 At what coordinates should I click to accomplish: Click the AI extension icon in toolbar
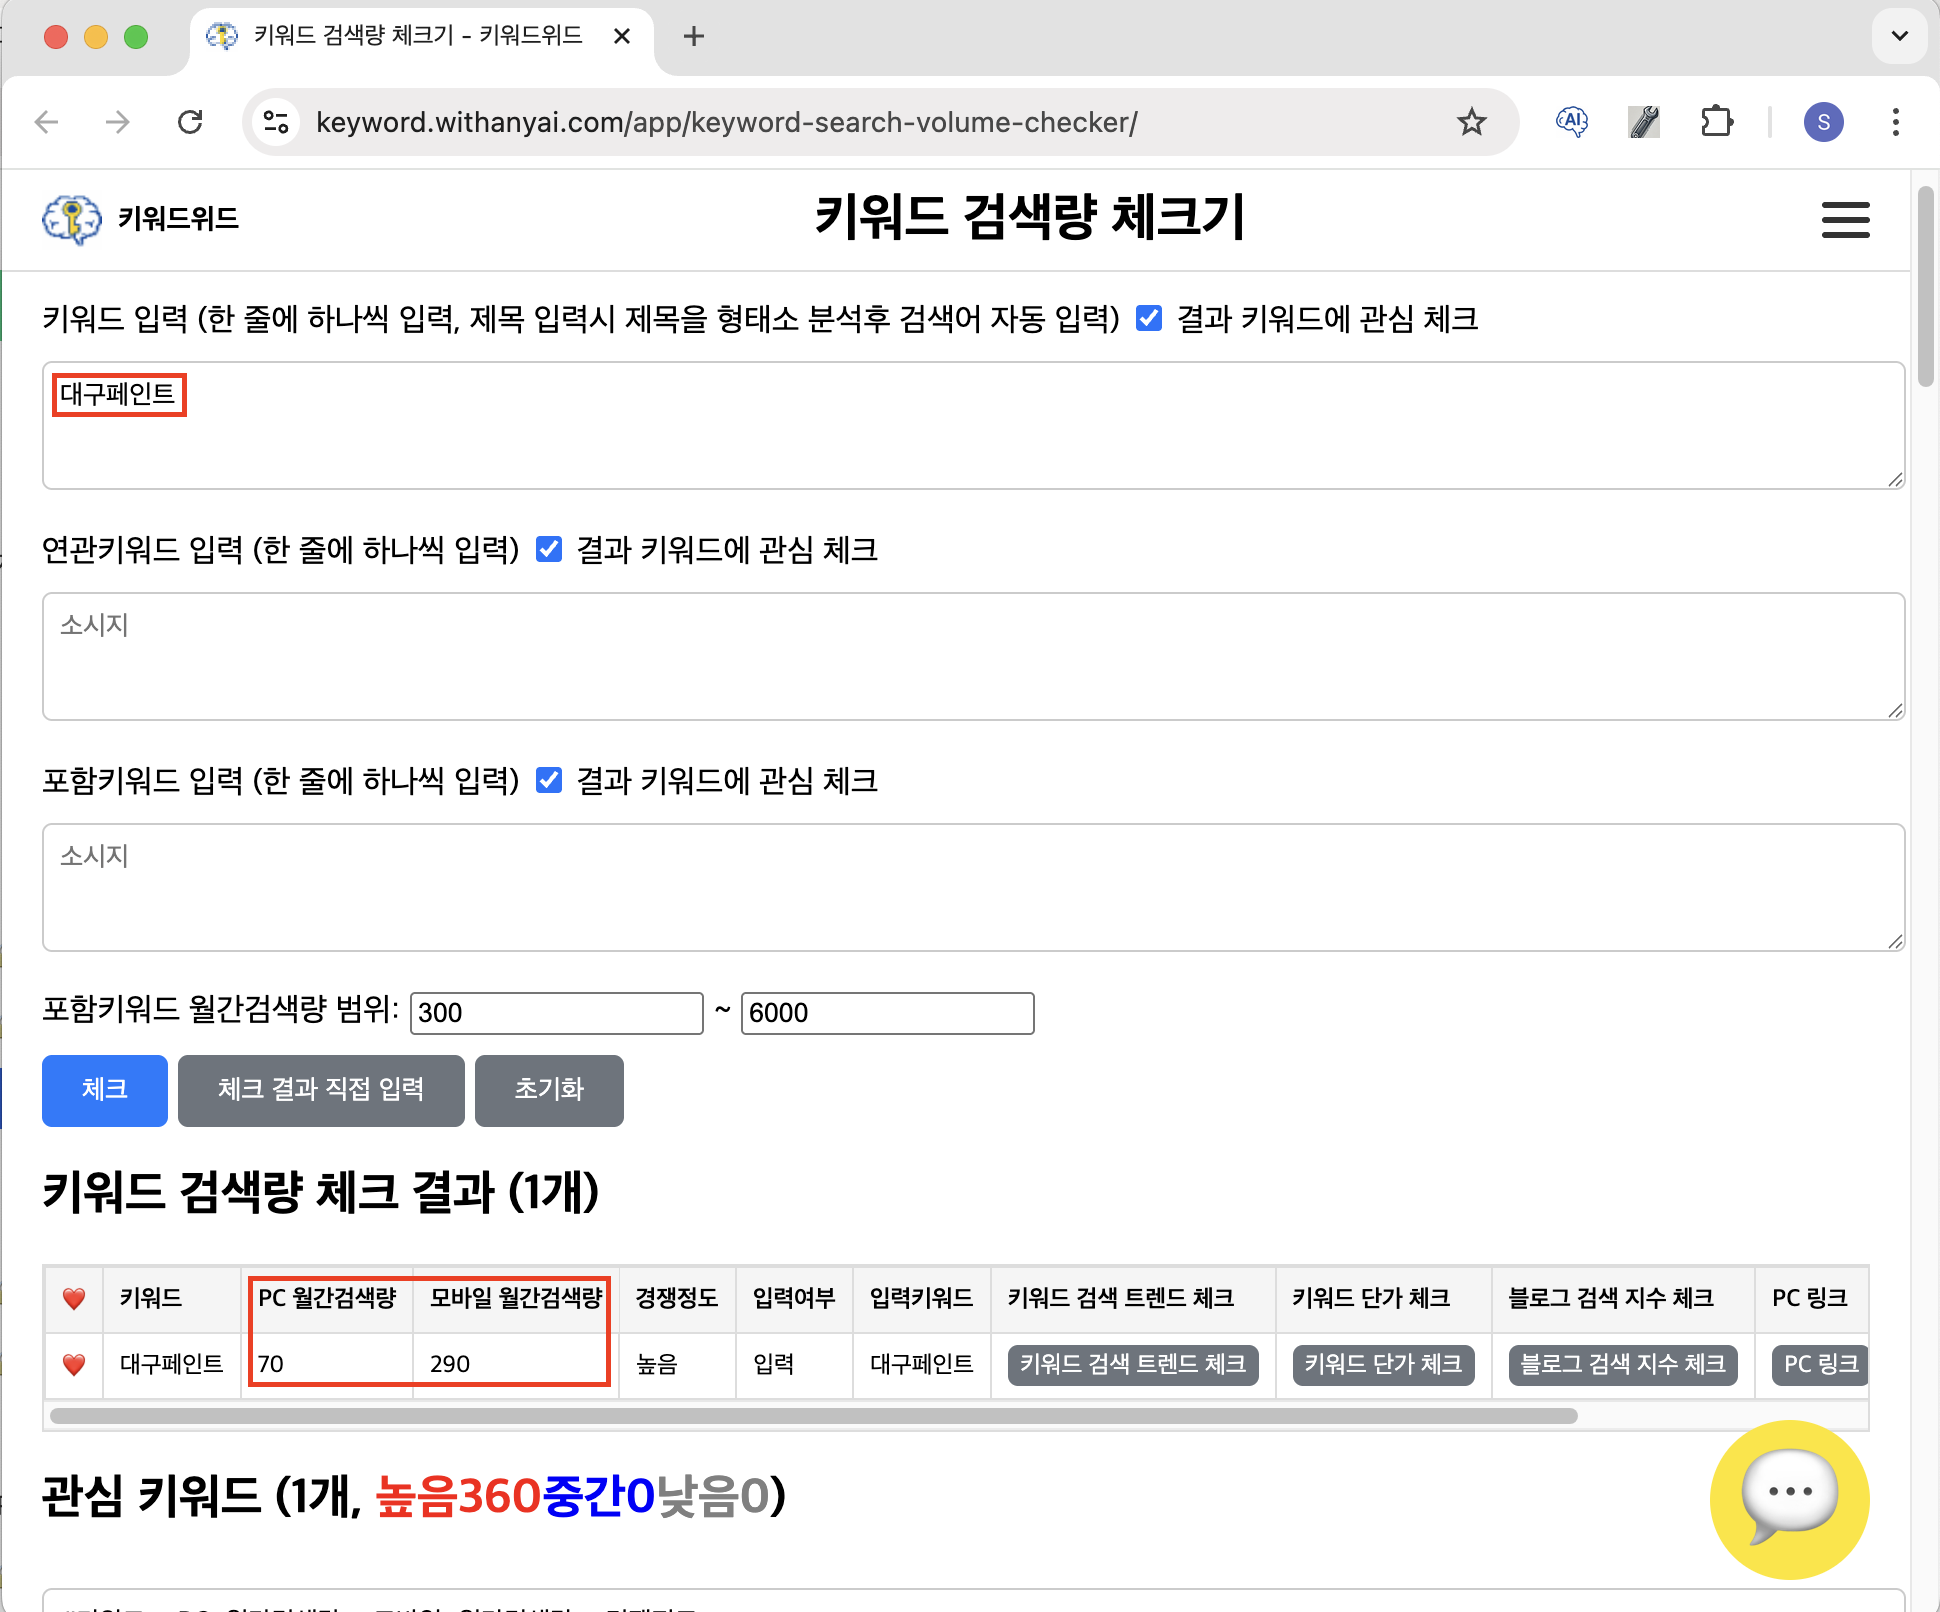[1572, 122]
